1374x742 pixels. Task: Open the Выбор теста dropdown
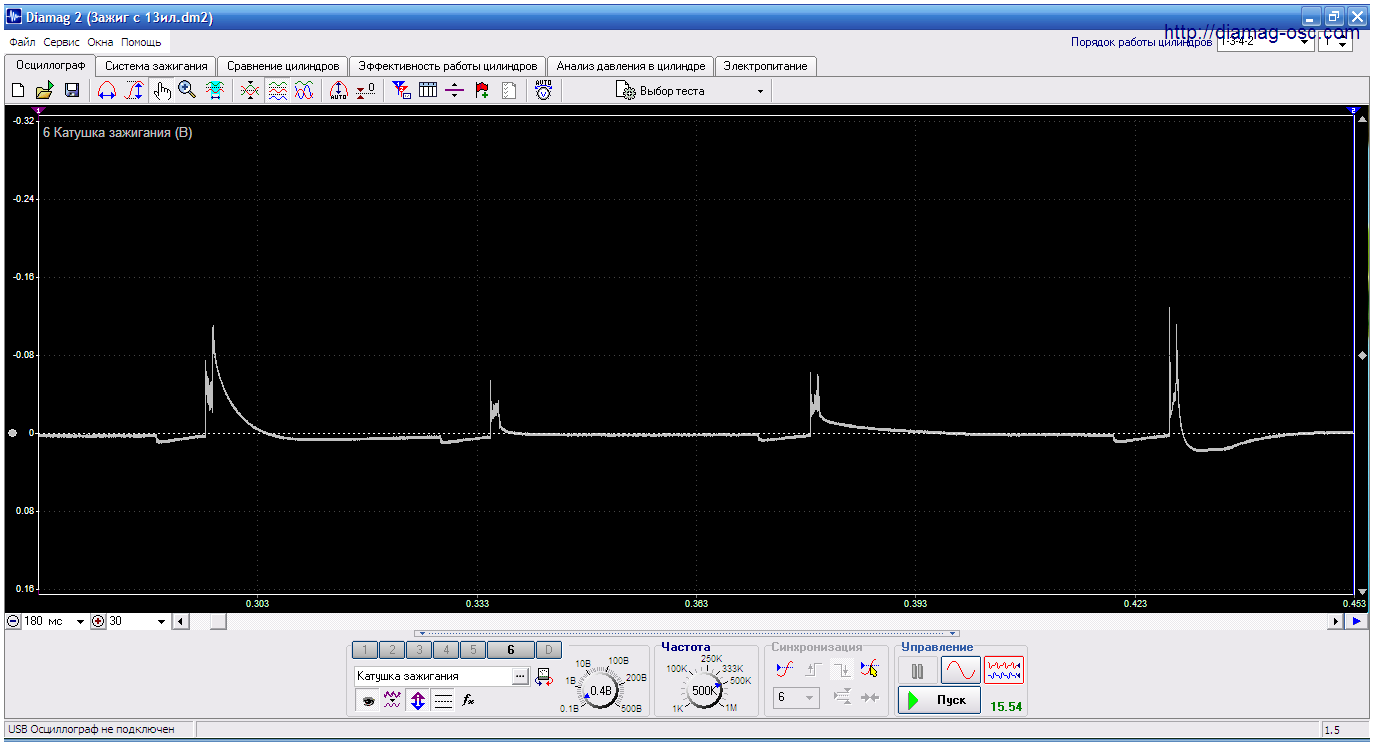pos(692,91)
